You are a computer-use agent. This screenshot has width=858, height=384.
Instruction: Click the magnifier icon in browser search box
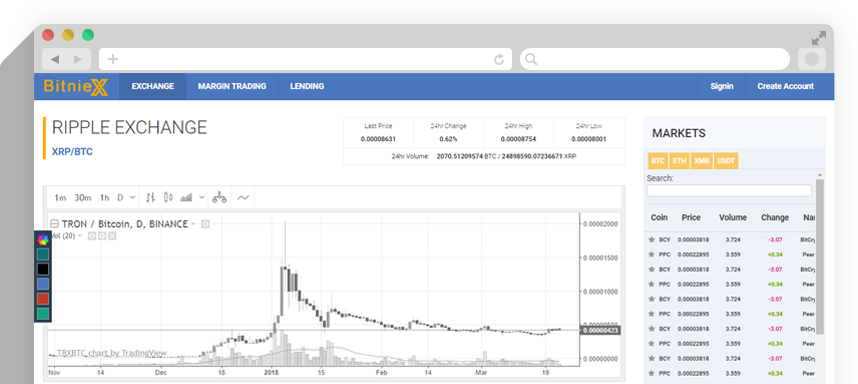point(531,59)
